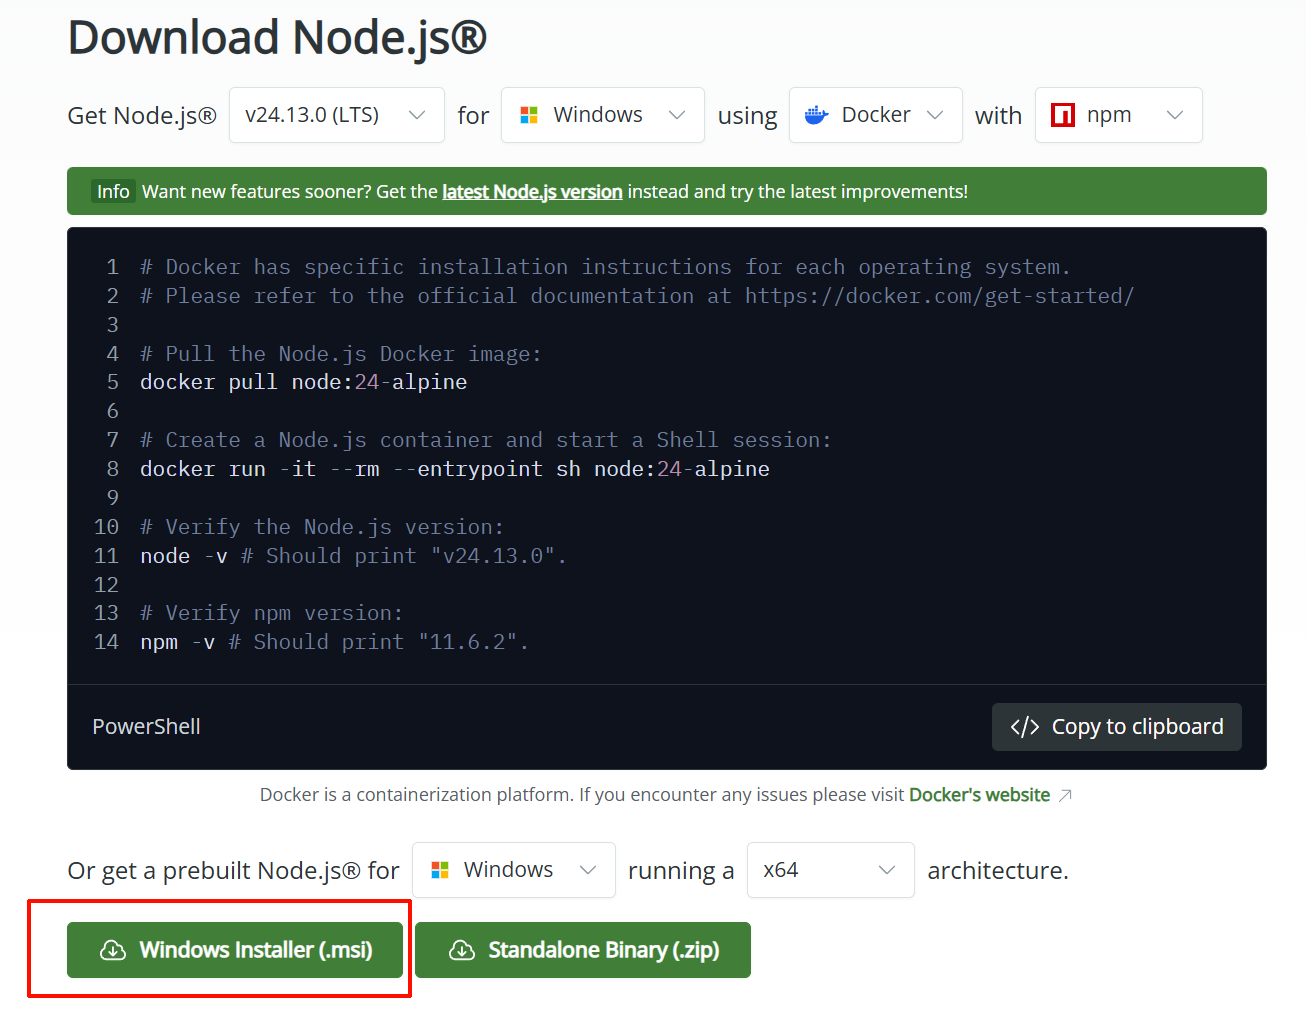
Task: Open the Windows operating system dropdown
Action: 602,114
